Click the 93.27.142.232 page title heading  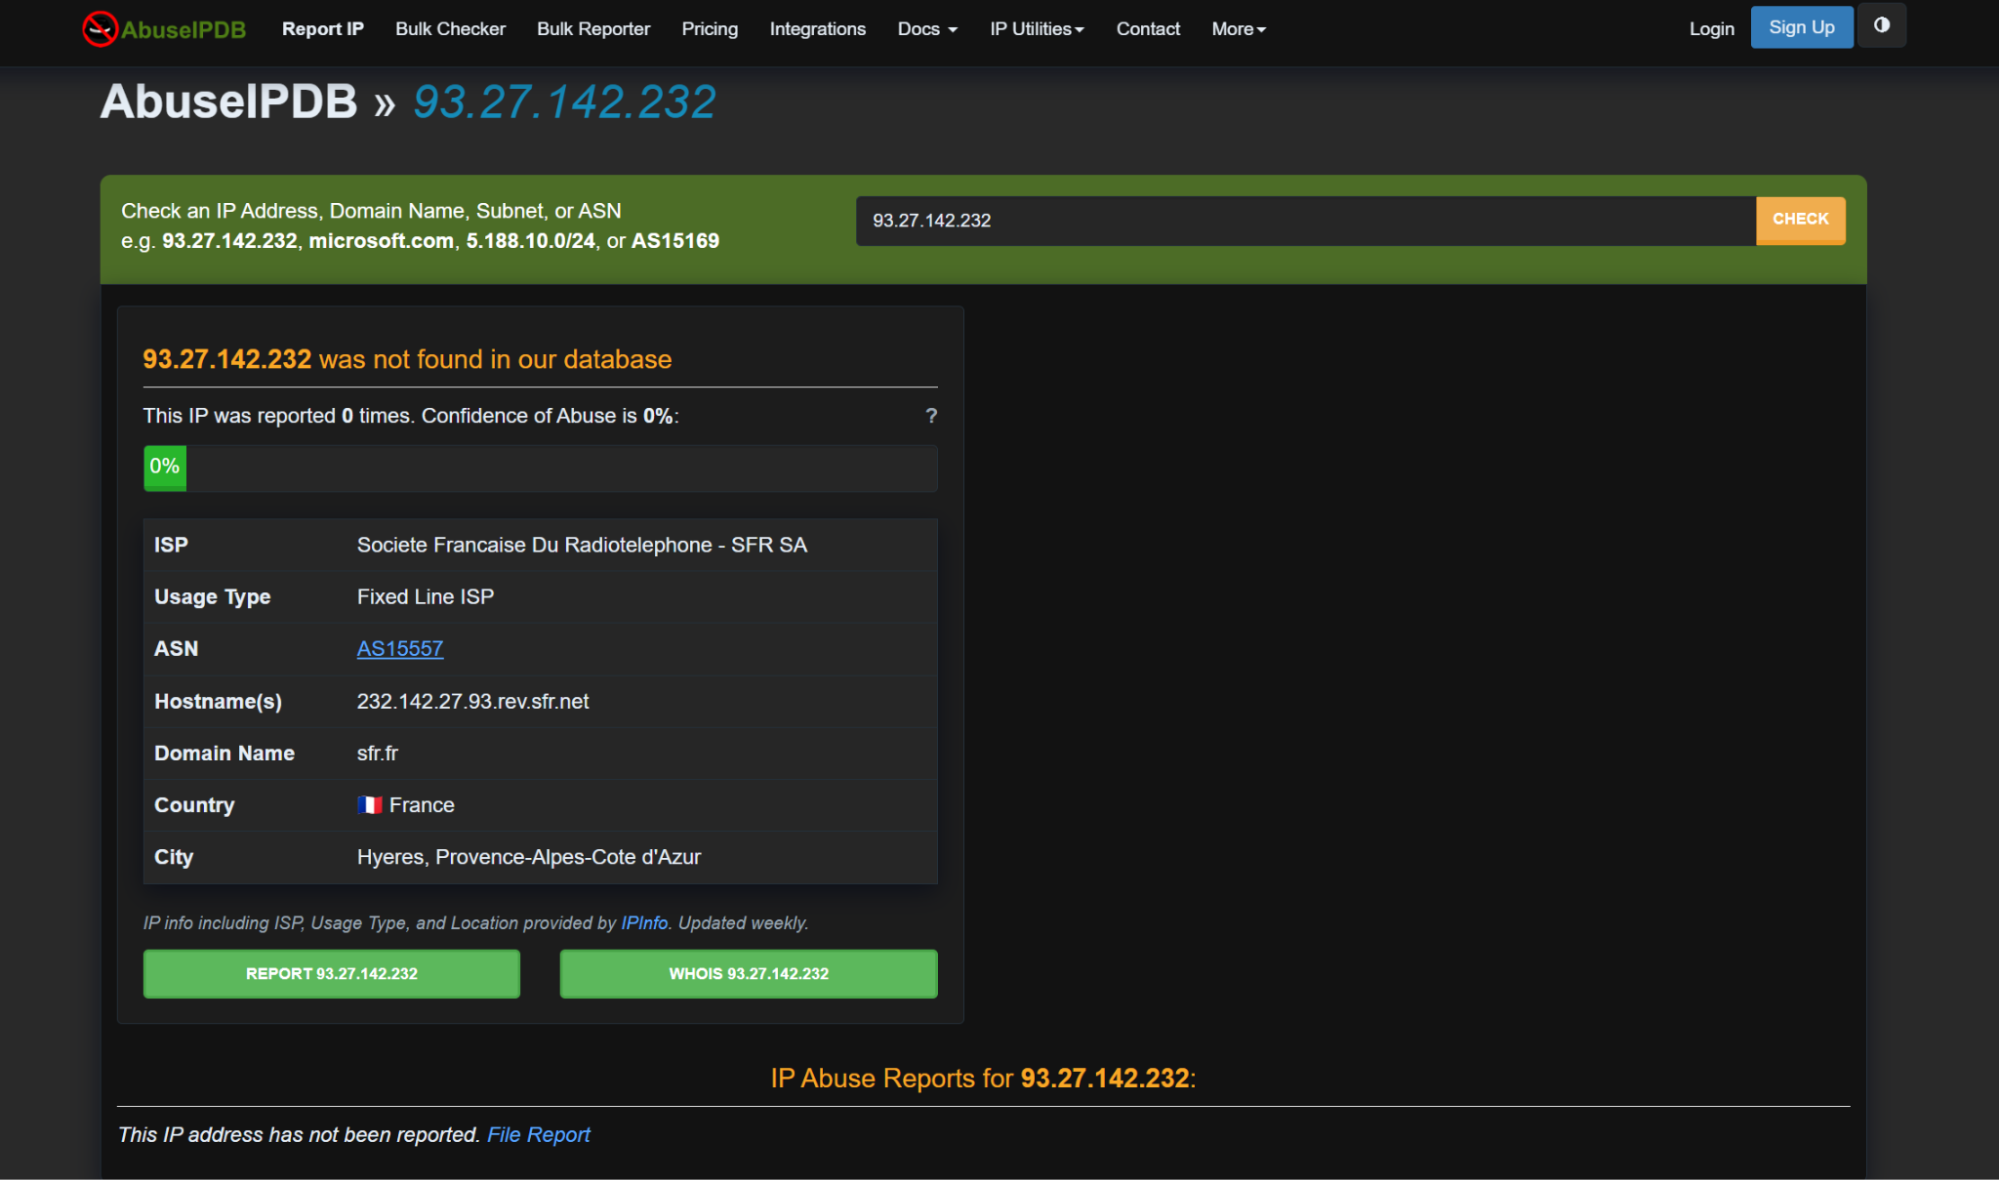564,102
